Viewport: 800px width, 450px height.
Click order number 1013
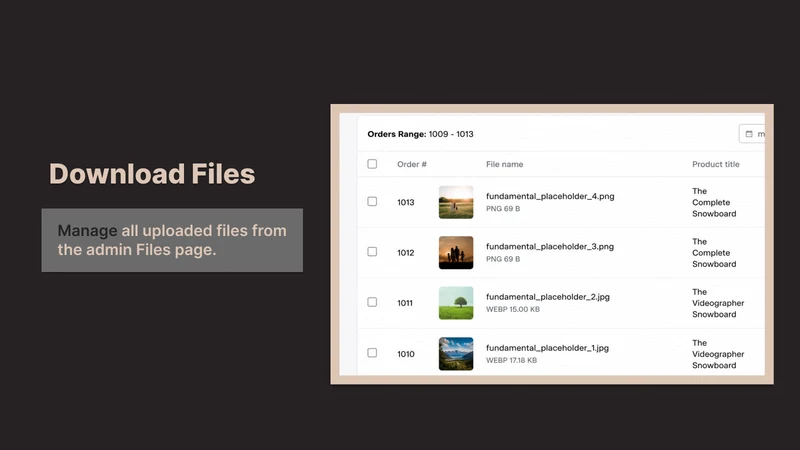(406, 203)
